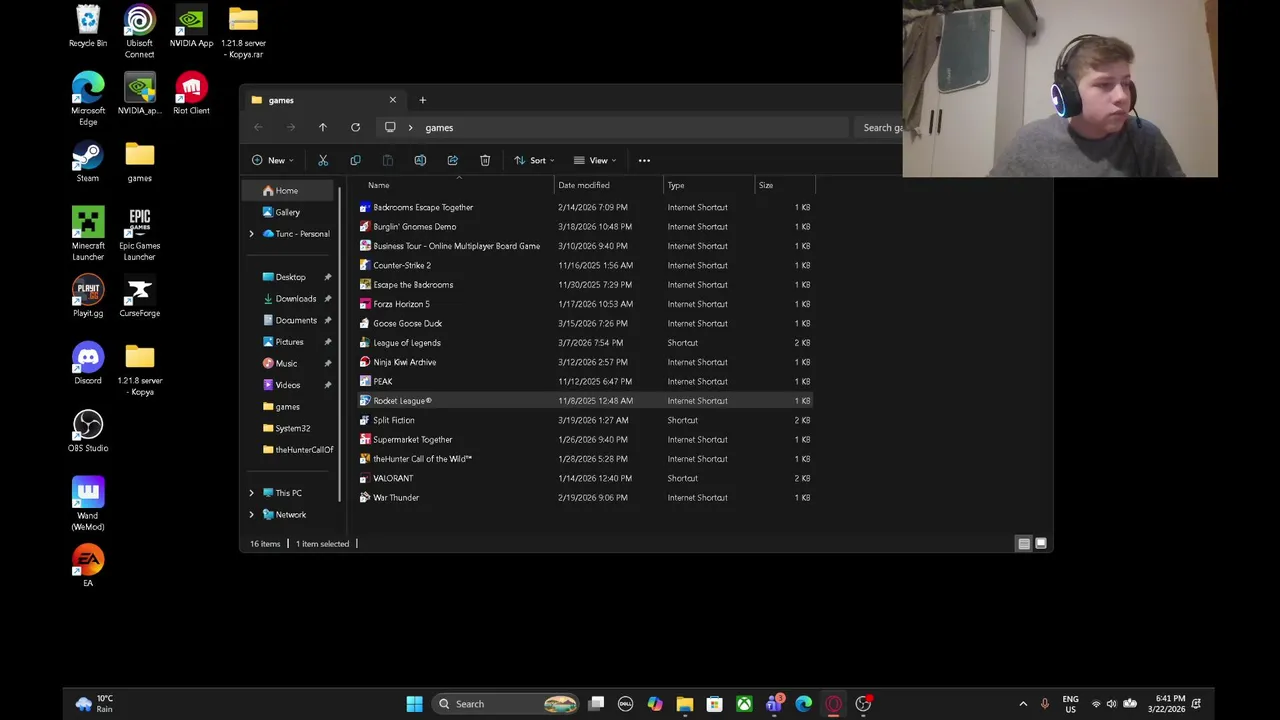Screen dimensions: 1280x720
Task: Select VALORANT shortcut
Action: pyautogui.click(x=584, y=478)
